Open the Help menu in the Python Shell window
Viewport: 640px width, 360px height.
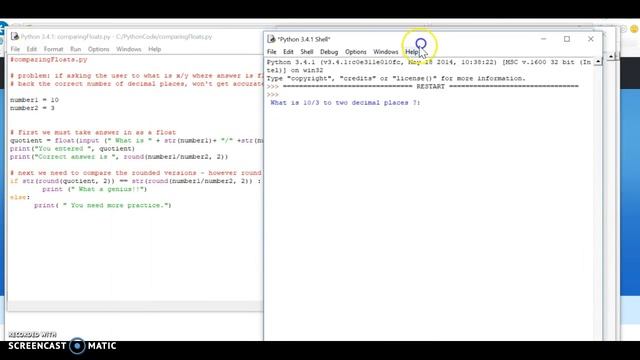411,52
